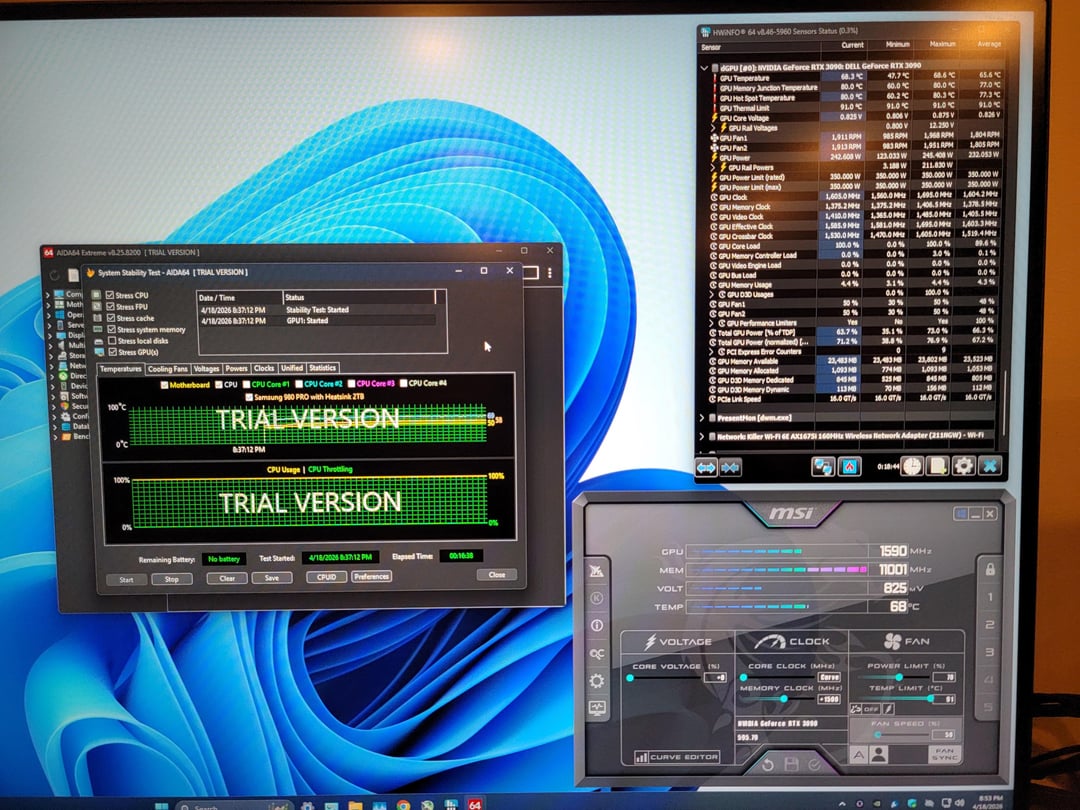Click HWiNFO log file icon

pos(938,466)
